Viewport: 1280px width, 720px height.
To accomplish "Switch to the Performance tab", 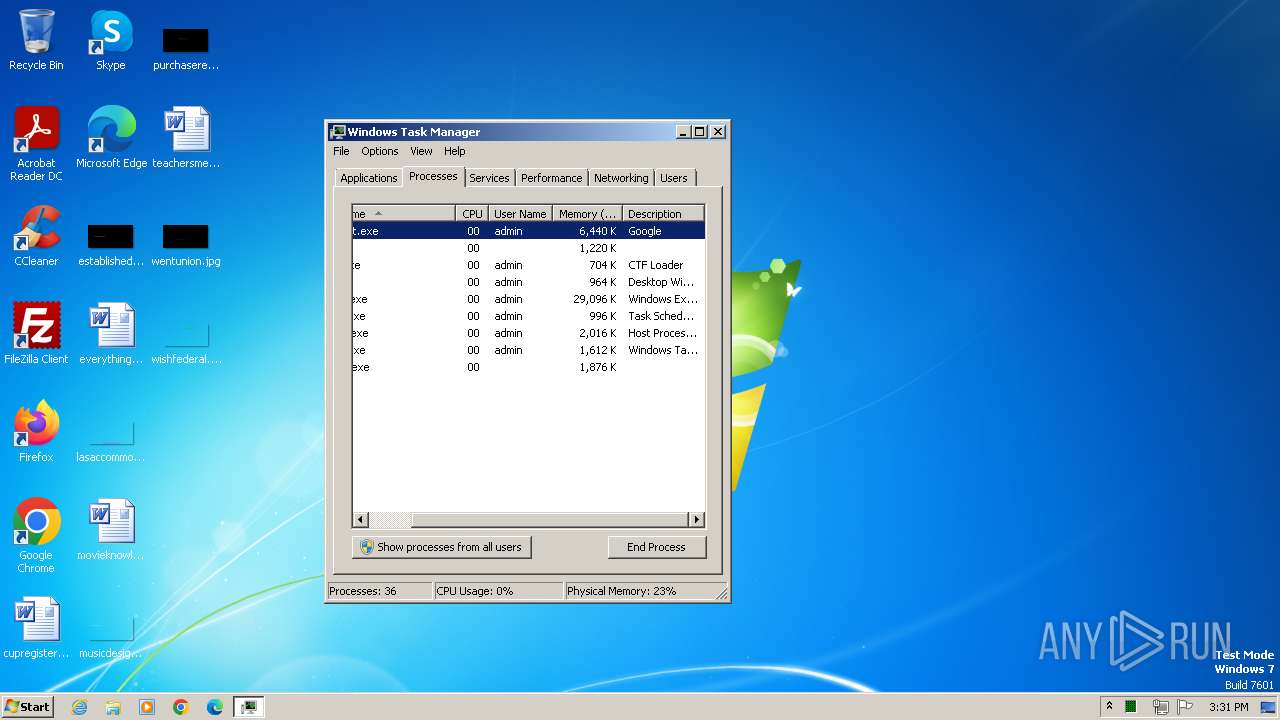I will click(x=551, y=178).
